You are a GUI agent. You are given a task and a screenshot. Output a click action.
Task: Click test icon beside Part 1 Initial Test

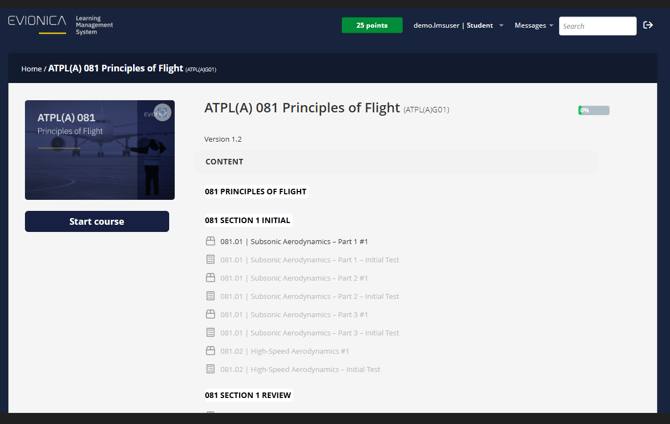point(210,259)
